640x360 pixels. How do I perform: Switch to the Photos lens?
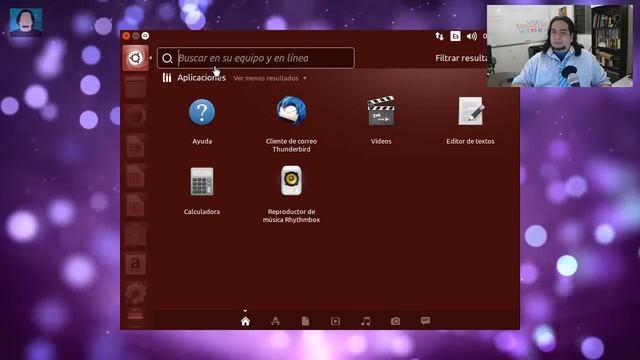(396, 321)
